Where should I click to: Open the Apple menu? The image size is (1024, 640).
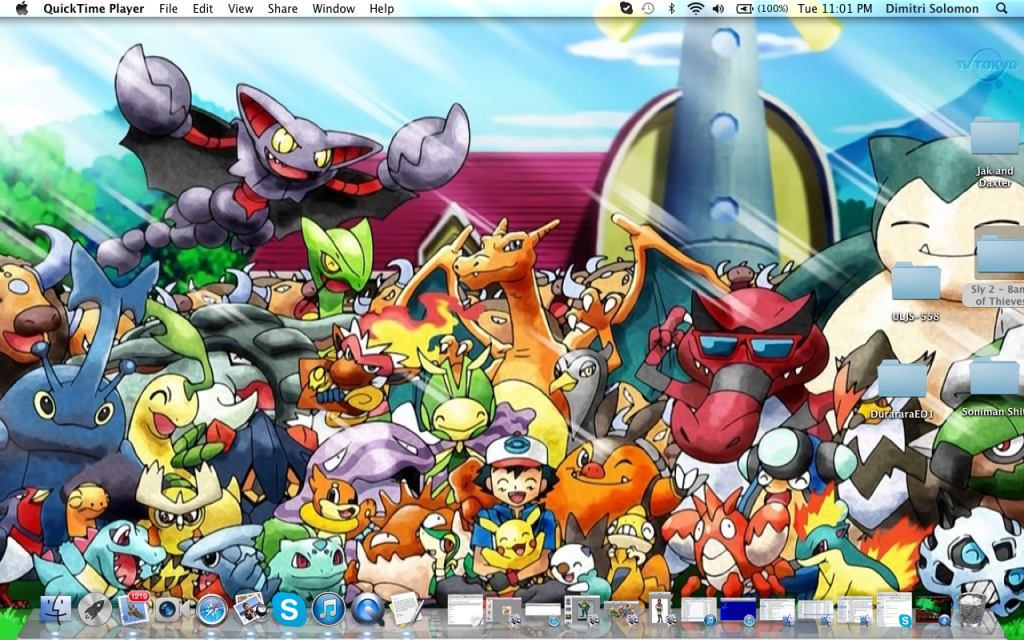coord(22,8)
